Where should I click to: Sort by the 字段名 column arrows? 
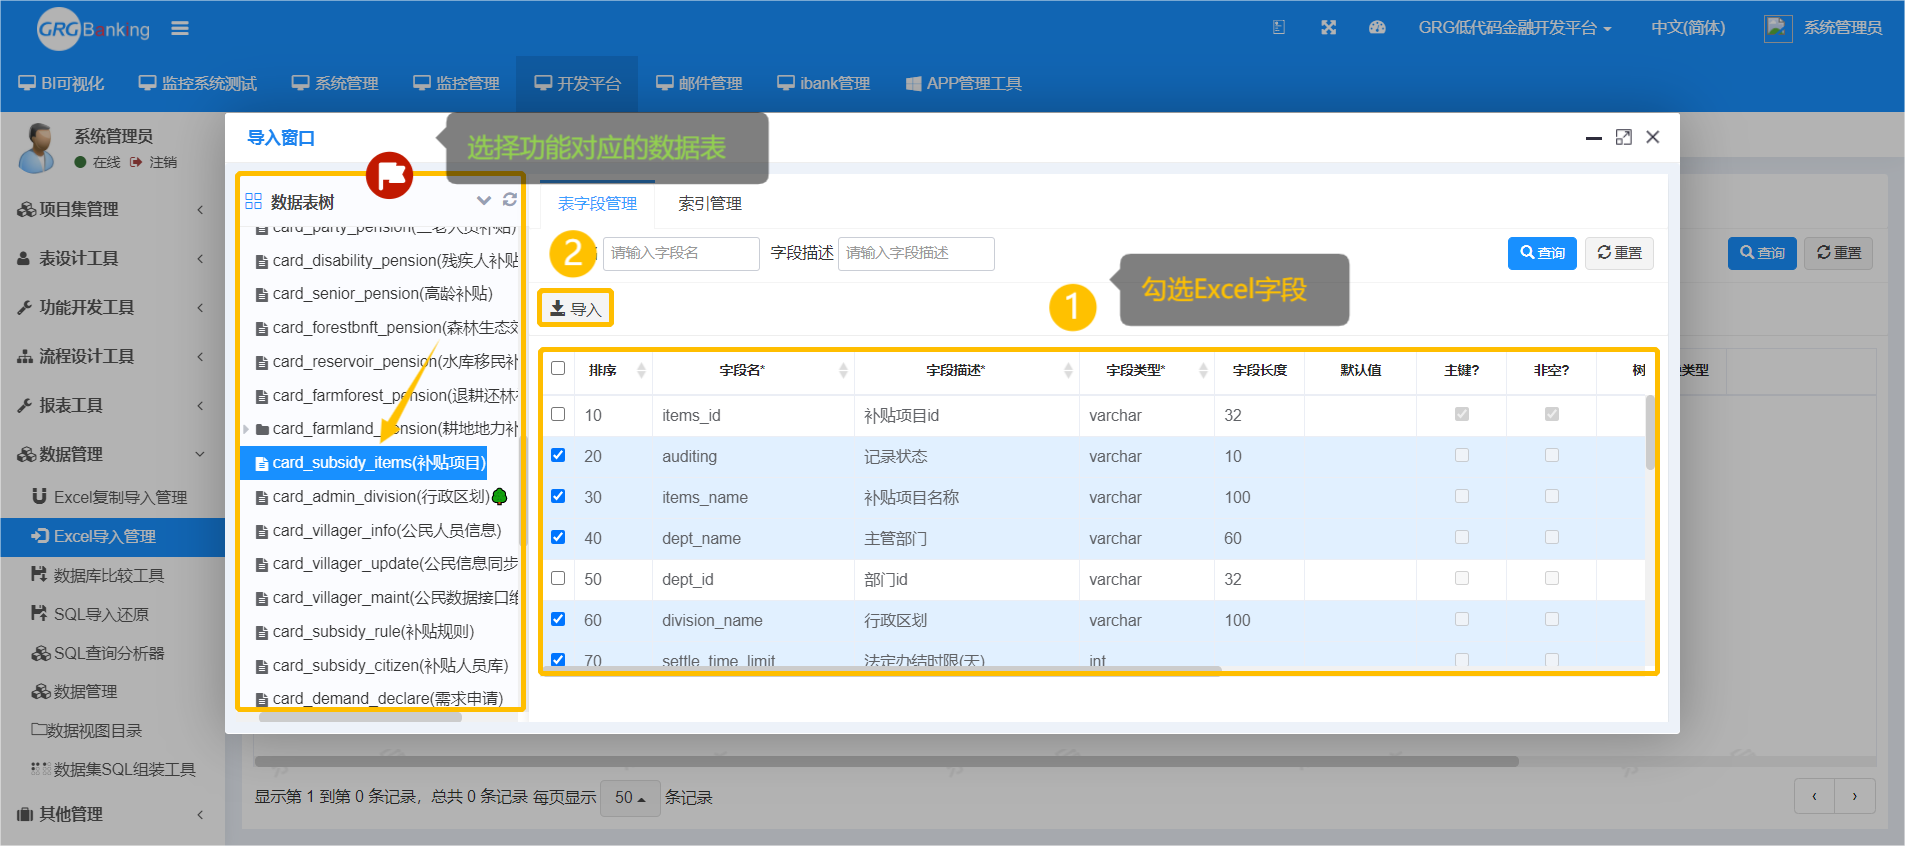[843, 371]
